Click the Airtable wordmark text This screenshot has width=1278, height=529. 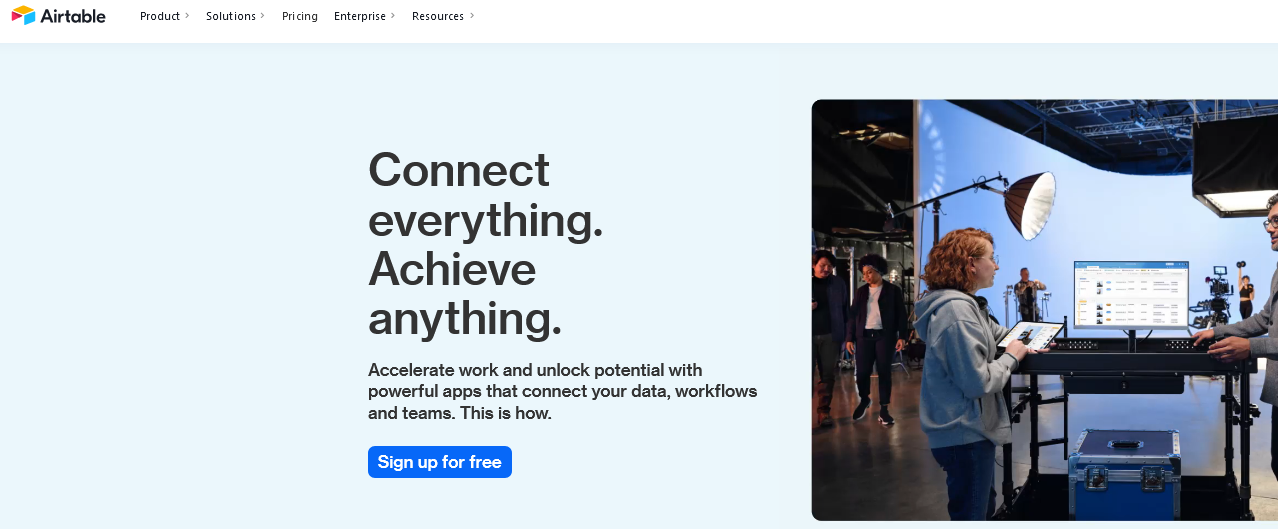[73, 16]
